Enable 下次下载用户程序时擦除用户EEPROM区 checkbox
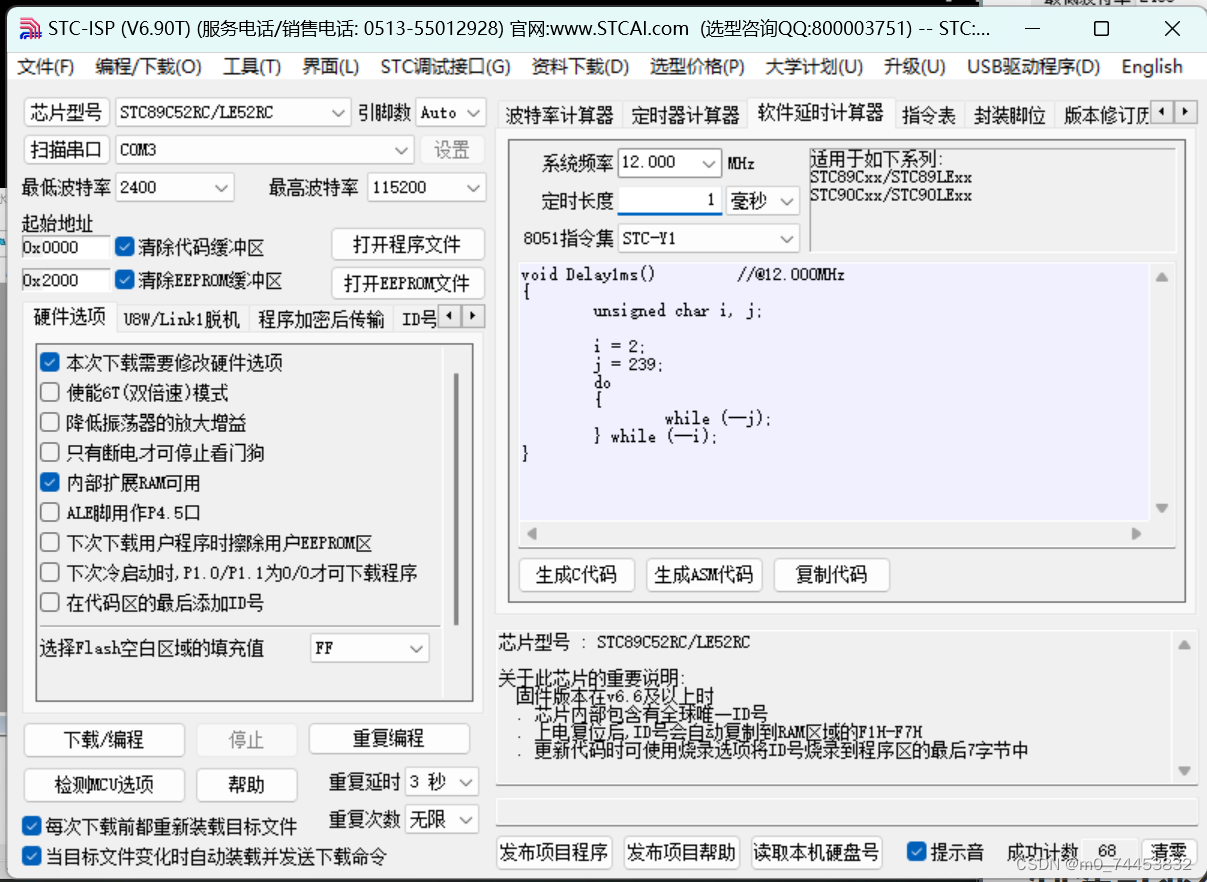The image size is (1207, 882). pos(50,543)
